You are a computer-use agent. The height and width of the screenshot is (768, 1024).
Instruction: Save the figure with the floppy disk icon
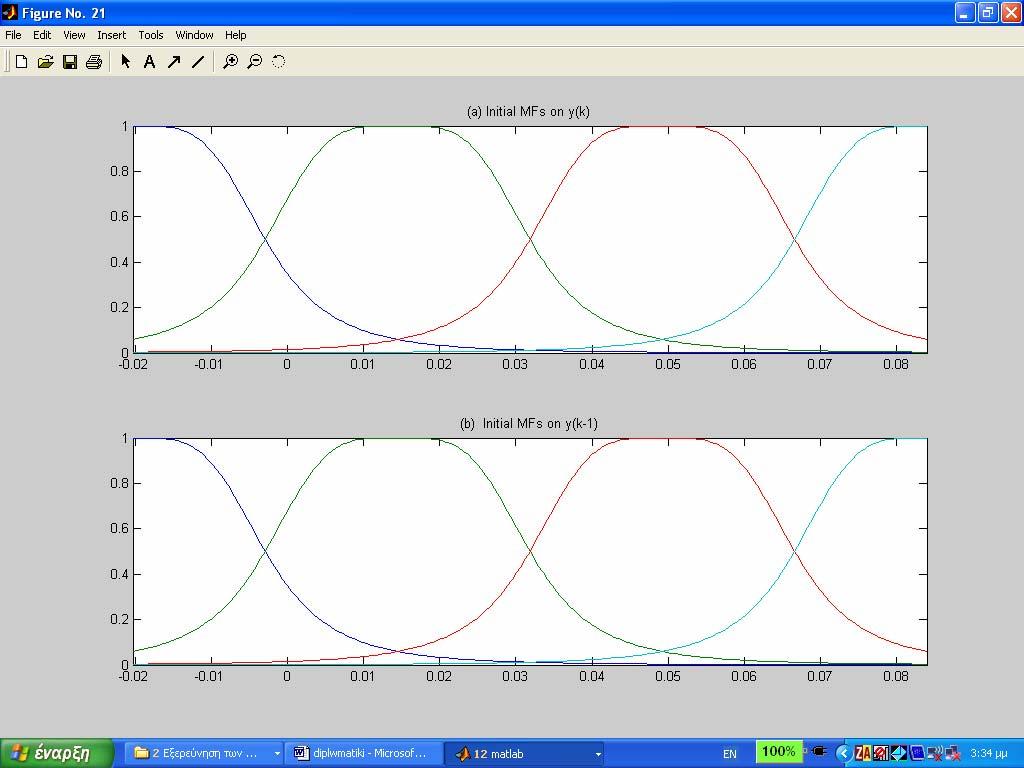click(70, 61)
